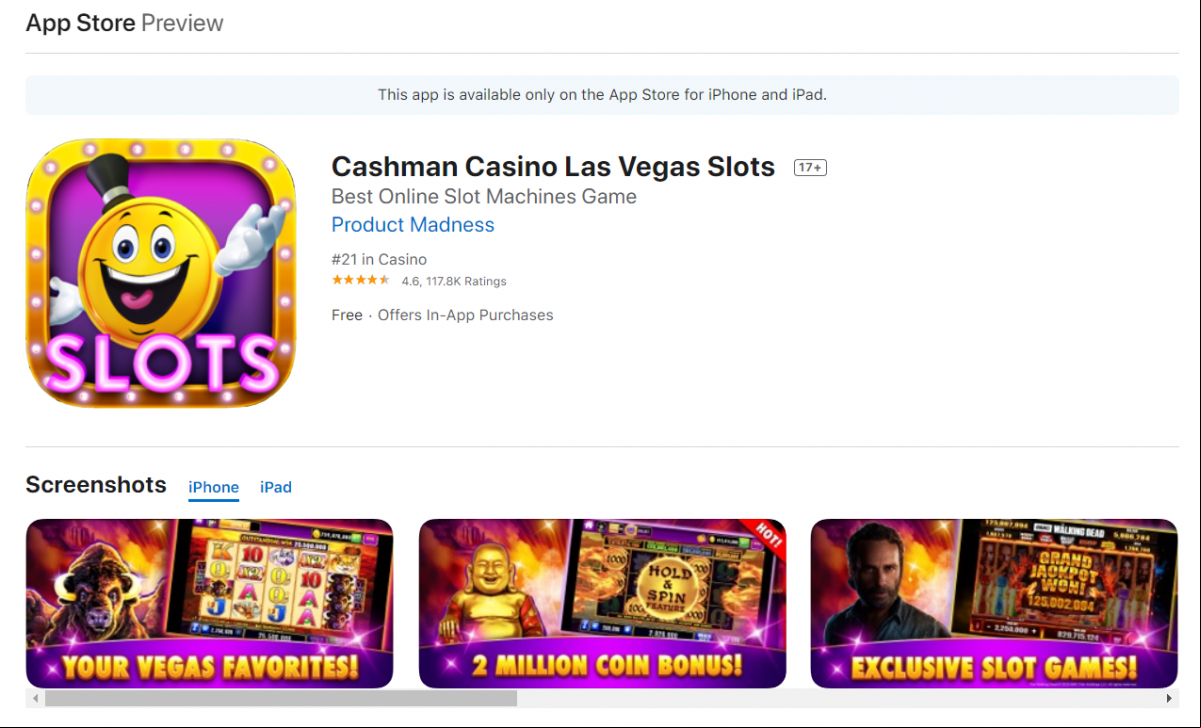Click the empty scrollbar track right of thumb
Image resolution: width=1201 pixels, height=728 pixels.
[x=839, y=698]
